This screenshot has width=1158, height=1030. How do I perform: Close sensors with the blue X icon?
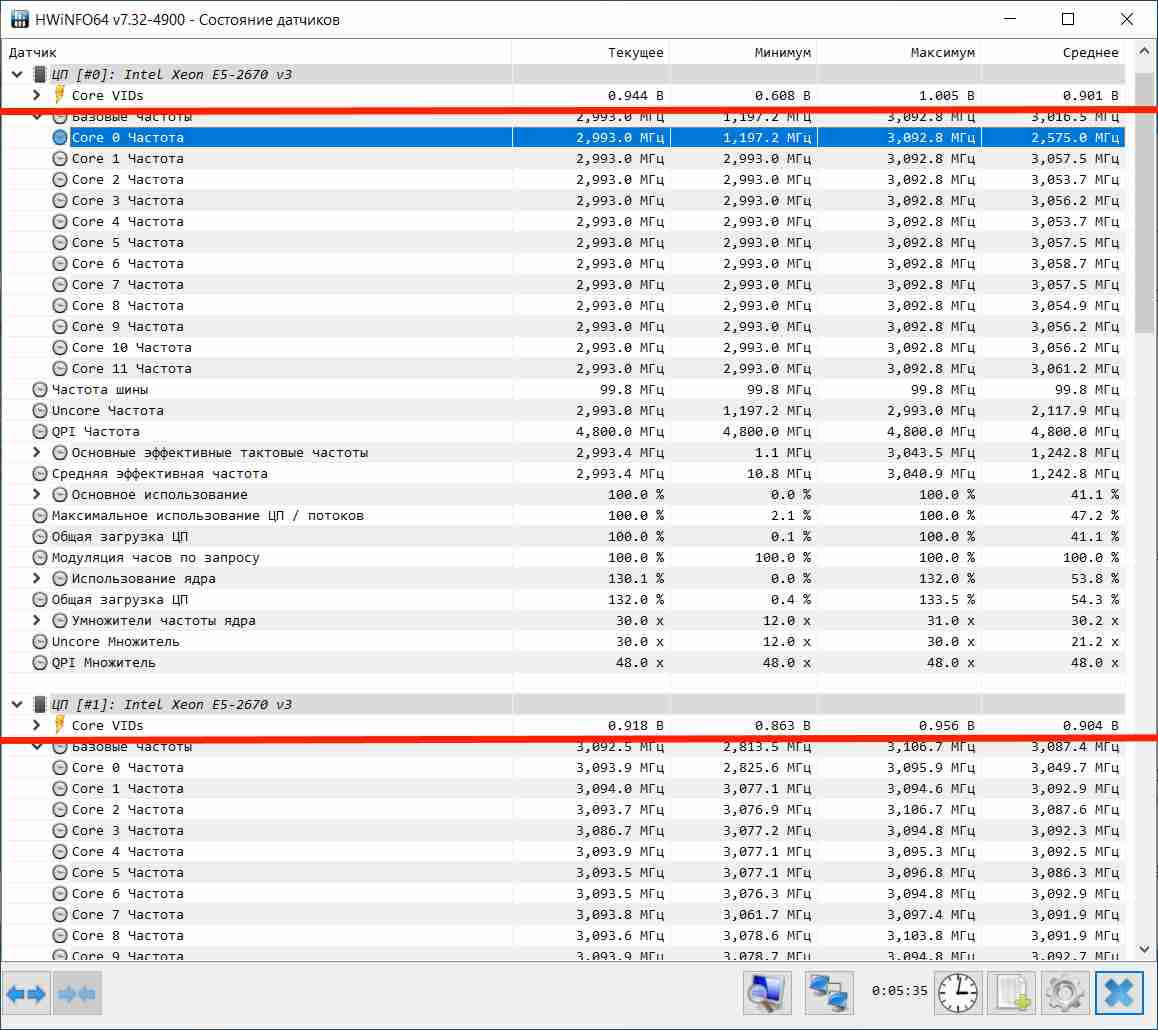click(1119, 993)
